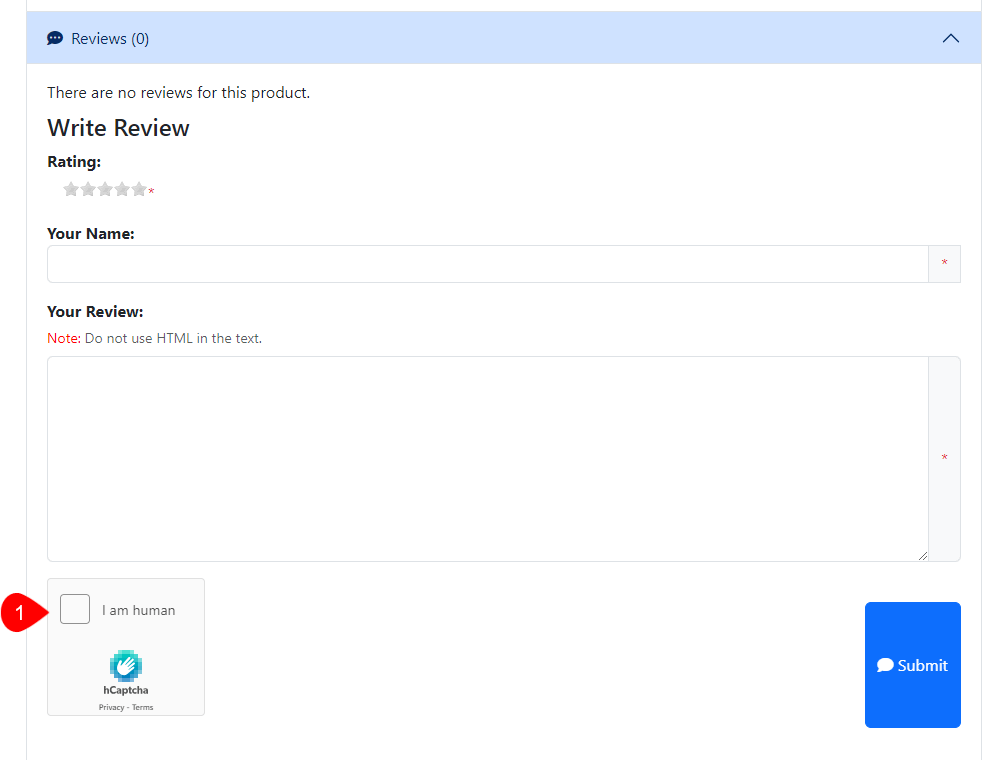Click the hCaptcha hand logo

126,666
